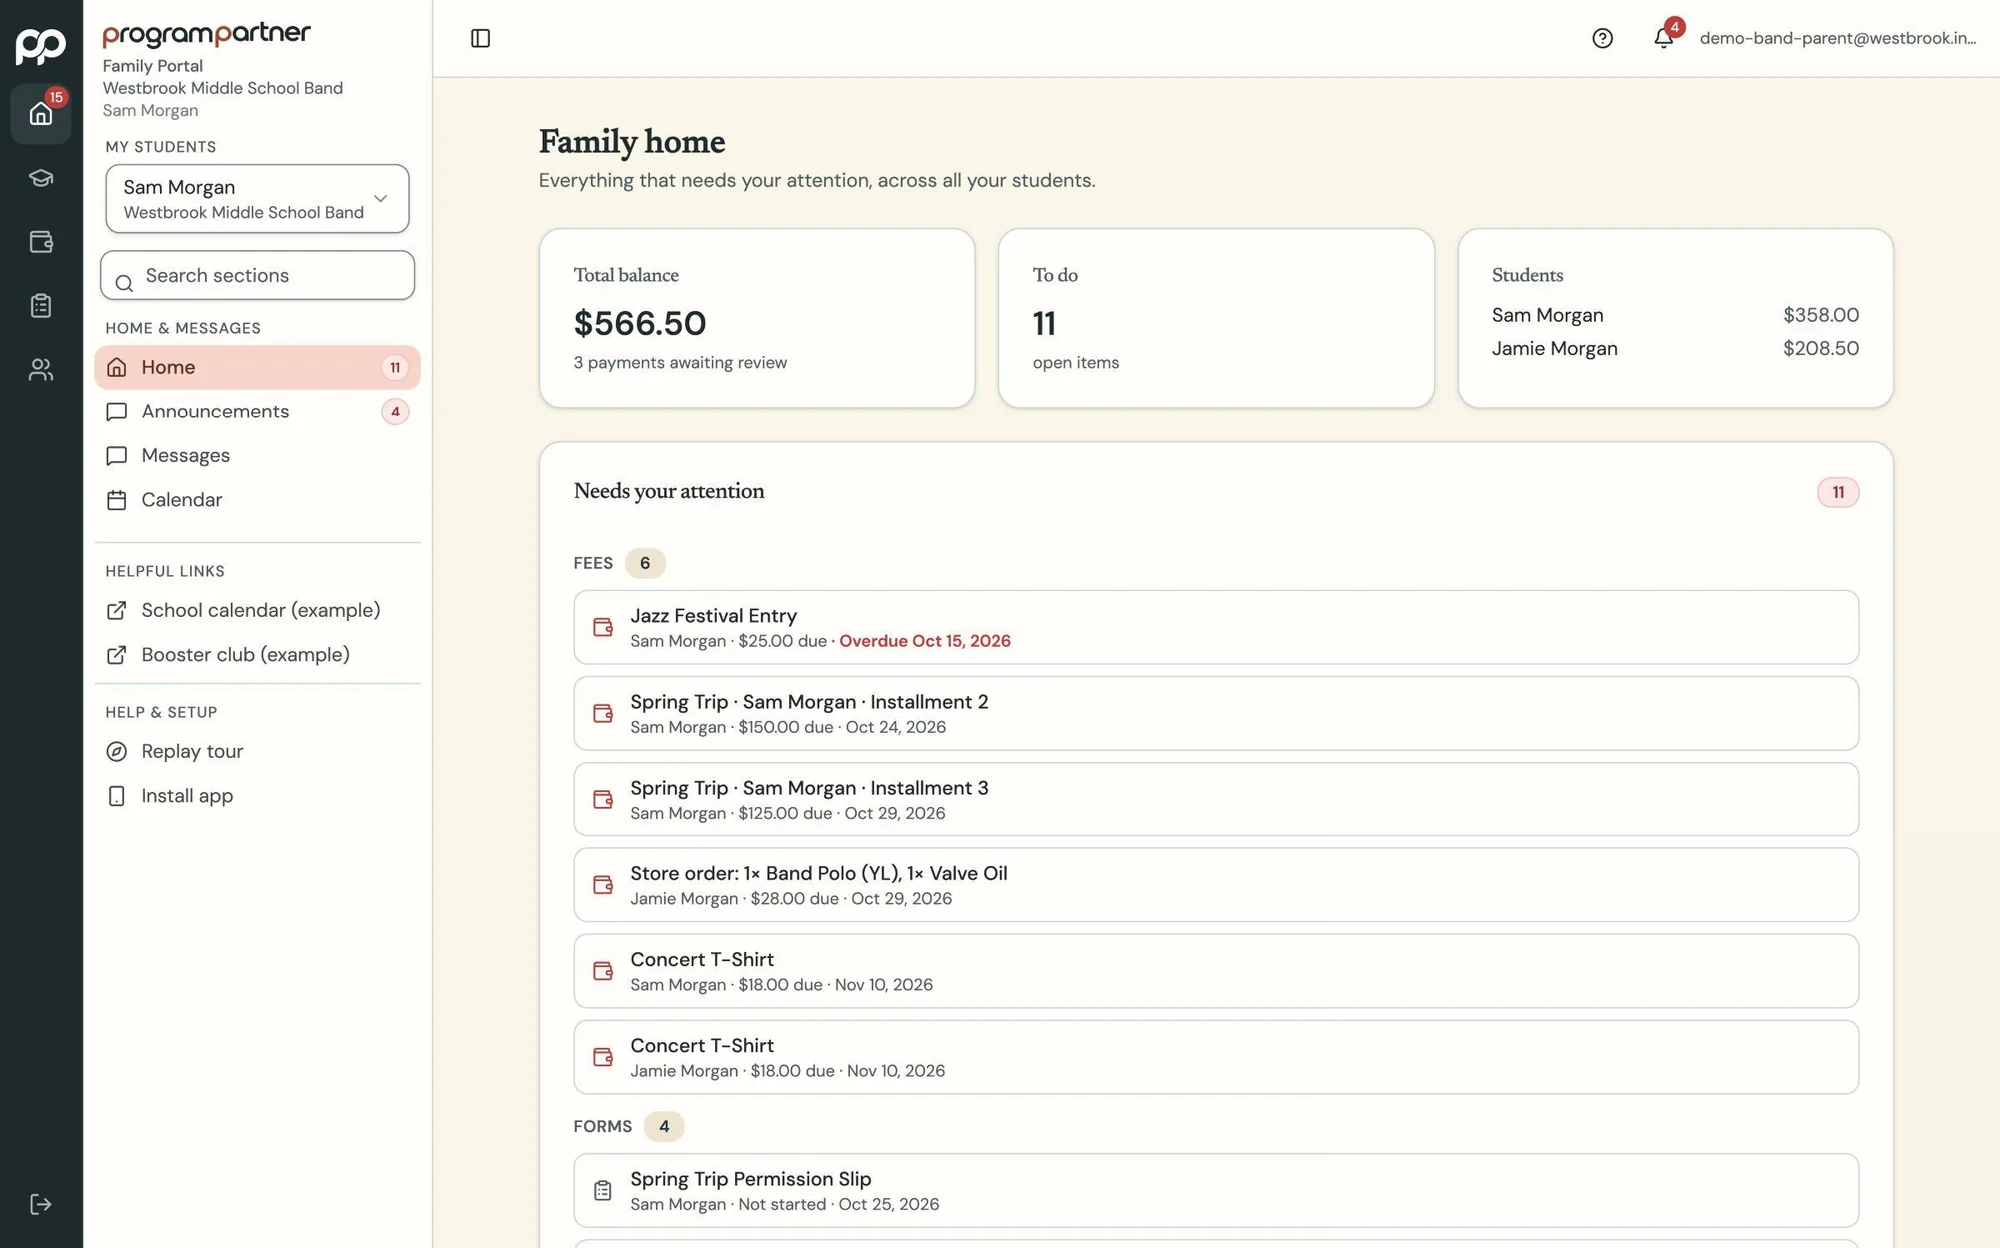
Task: Click the external link icon for Booster club
Action: pos(117,655)
